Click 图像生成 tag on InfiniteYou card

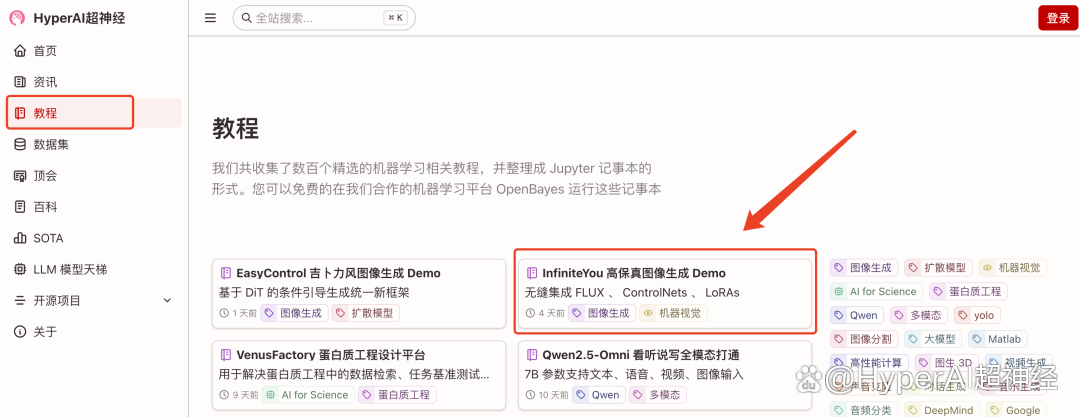click(602, 313)
